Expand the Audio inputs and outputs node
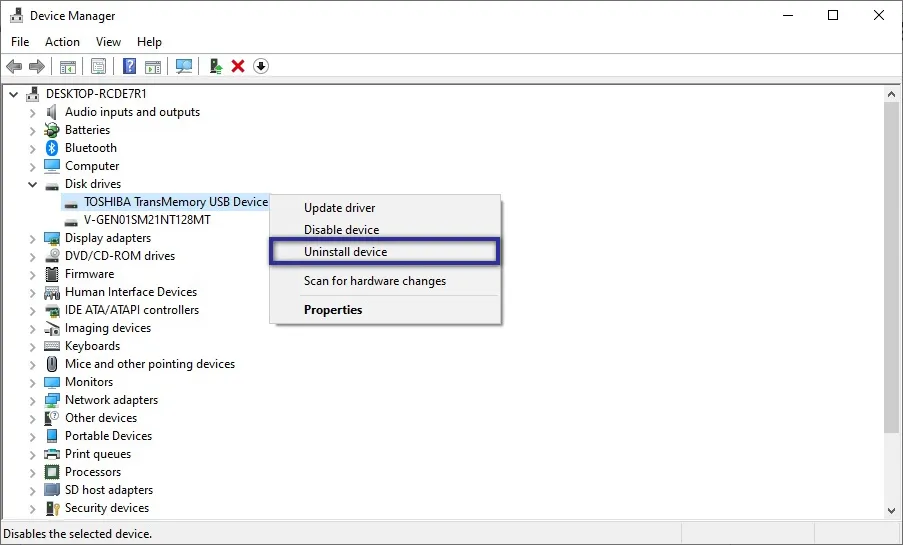Viewport: 903px width, 545px height. (33, 112)
